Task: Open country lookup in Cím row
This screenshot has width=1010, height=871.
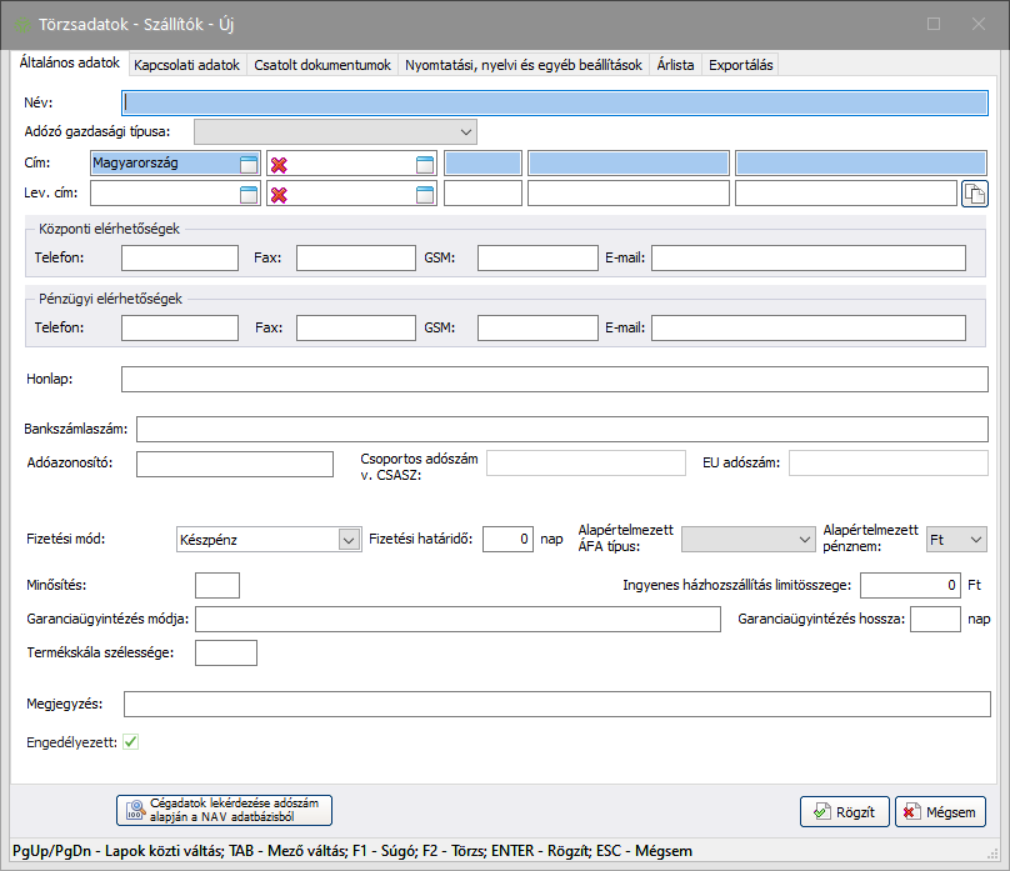Action: 249,164
